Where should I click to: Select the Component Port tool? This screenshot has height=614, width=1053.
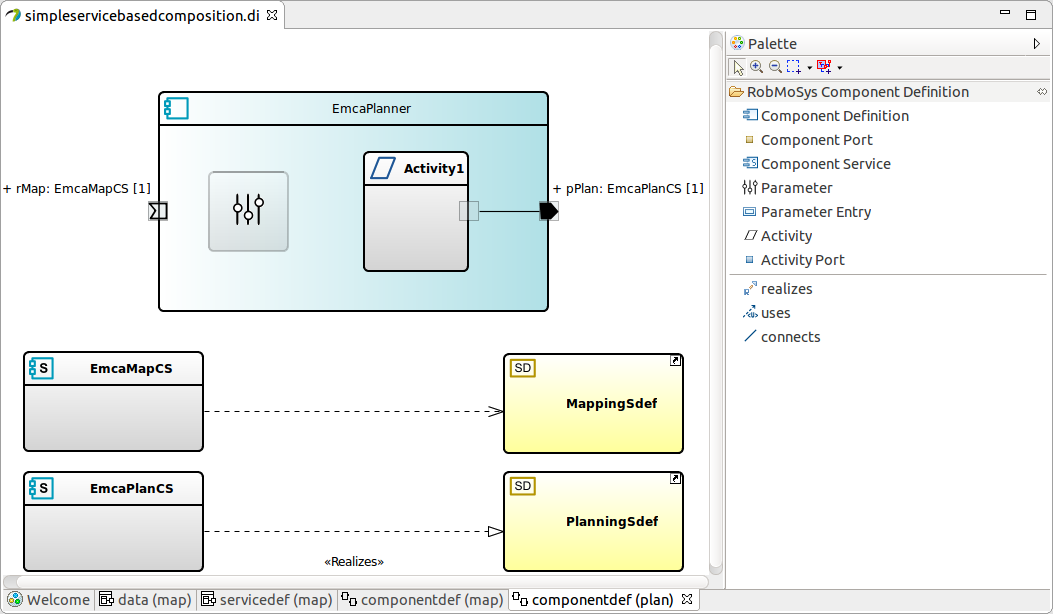[x=816, y=140]
